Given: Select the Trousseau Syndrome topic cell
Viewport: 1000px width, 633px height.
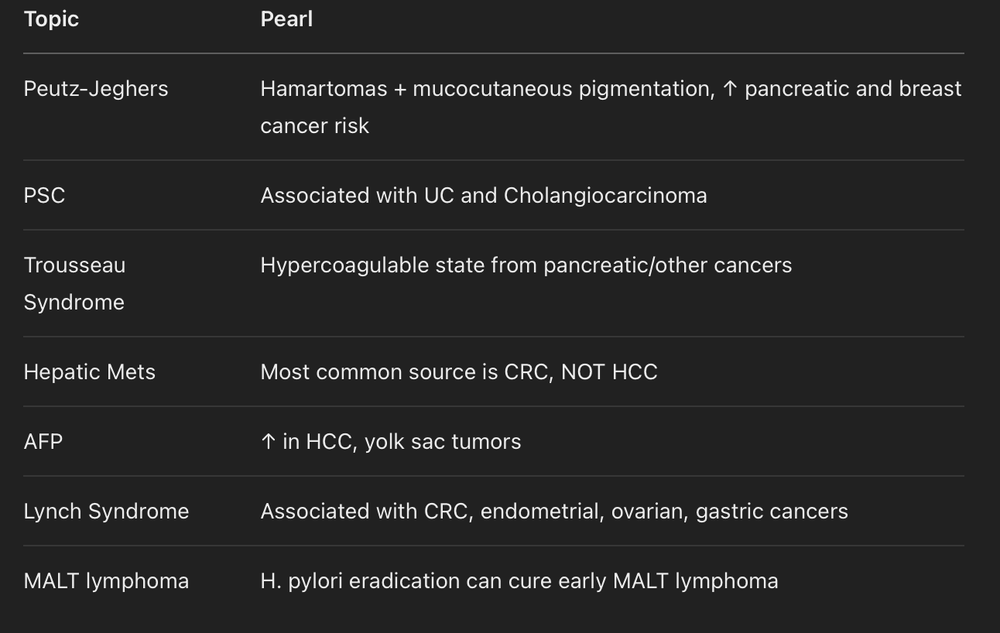Looking at the screenshot, I should point(74,283).
